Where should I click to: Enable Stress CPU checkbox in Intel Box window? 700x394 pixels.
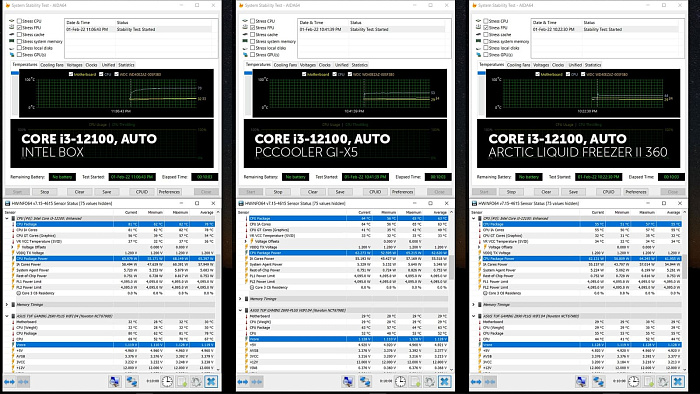point(19,21)
